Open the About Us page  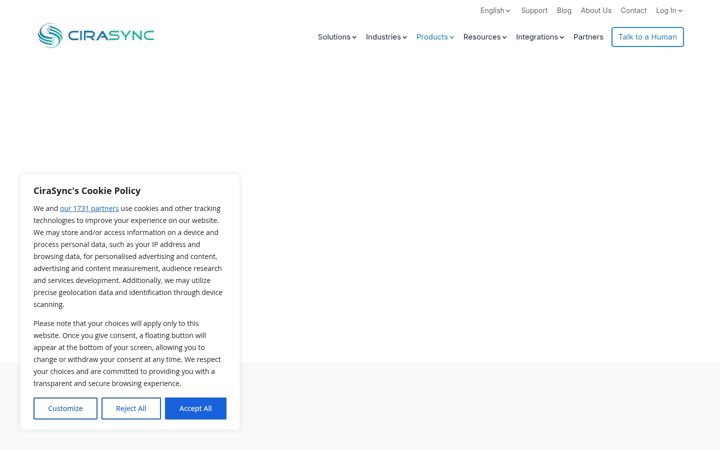point(596,11)
